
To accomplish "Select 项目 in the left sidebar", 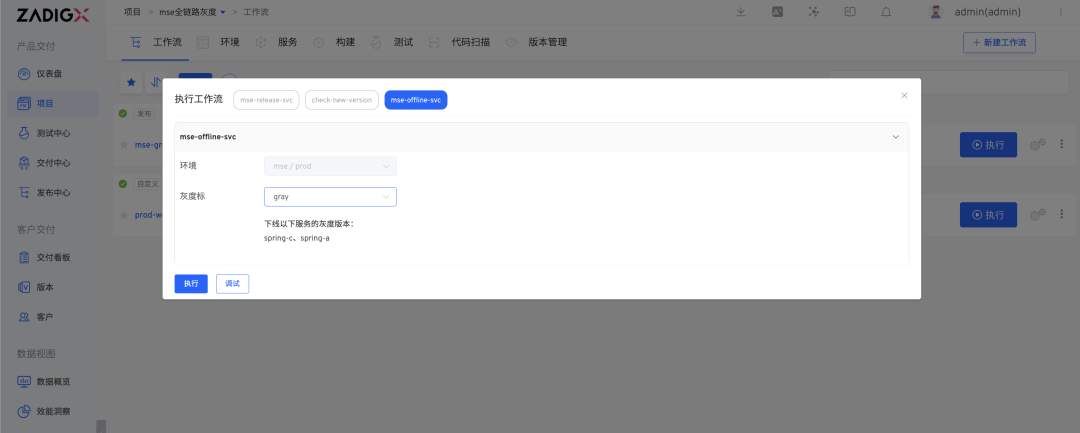I will [x=54, y=103].
